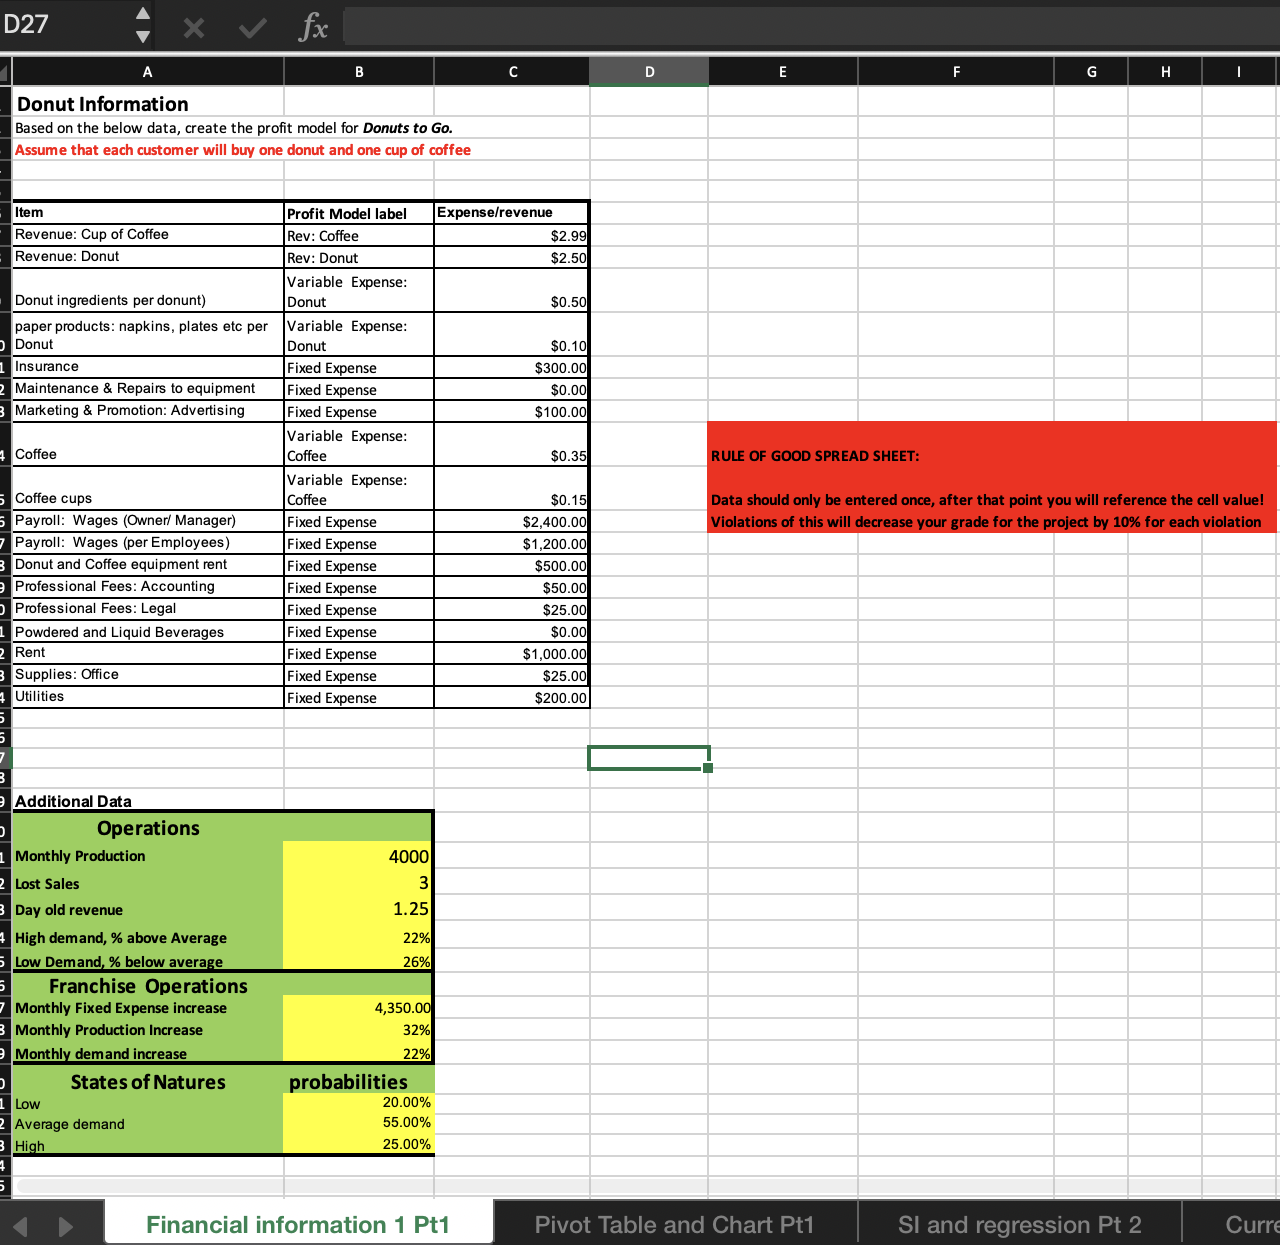This screenshot has height=1245, width=1280.
Task: Click the Name Box down stepper arrow
Action: pos(142,36)
